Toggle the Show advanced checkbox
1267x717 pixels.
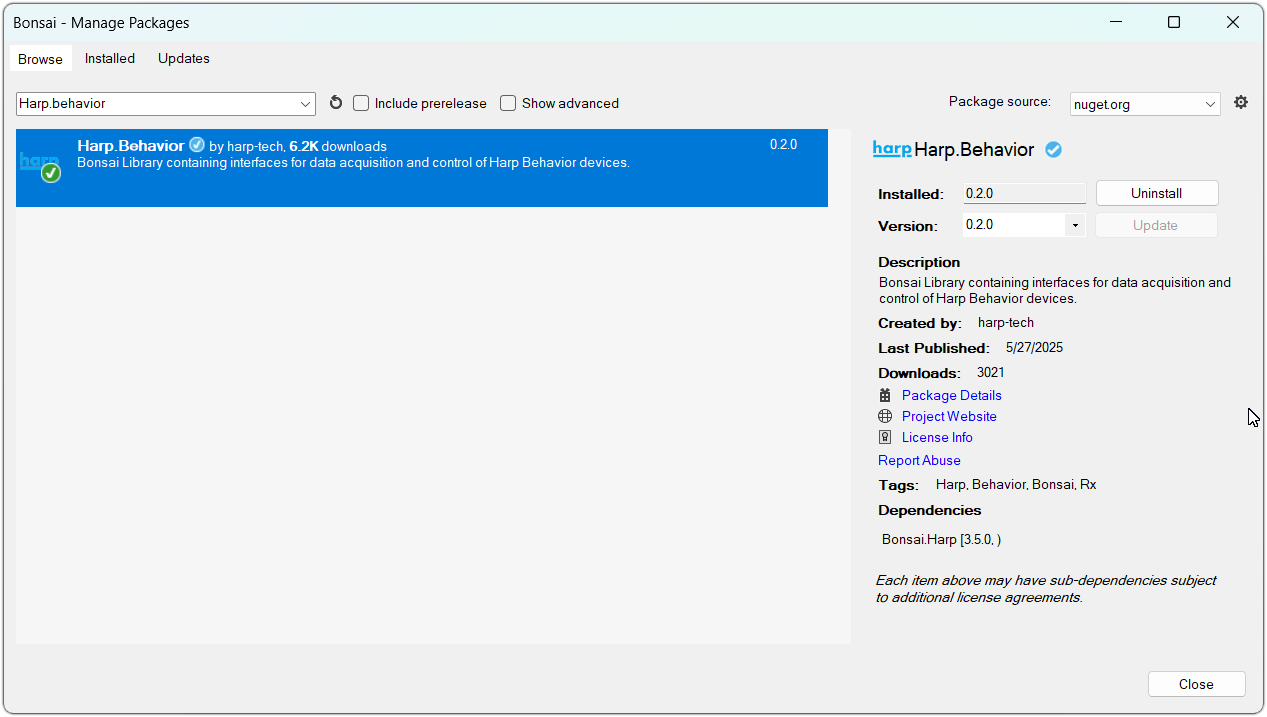pos(508,103)
